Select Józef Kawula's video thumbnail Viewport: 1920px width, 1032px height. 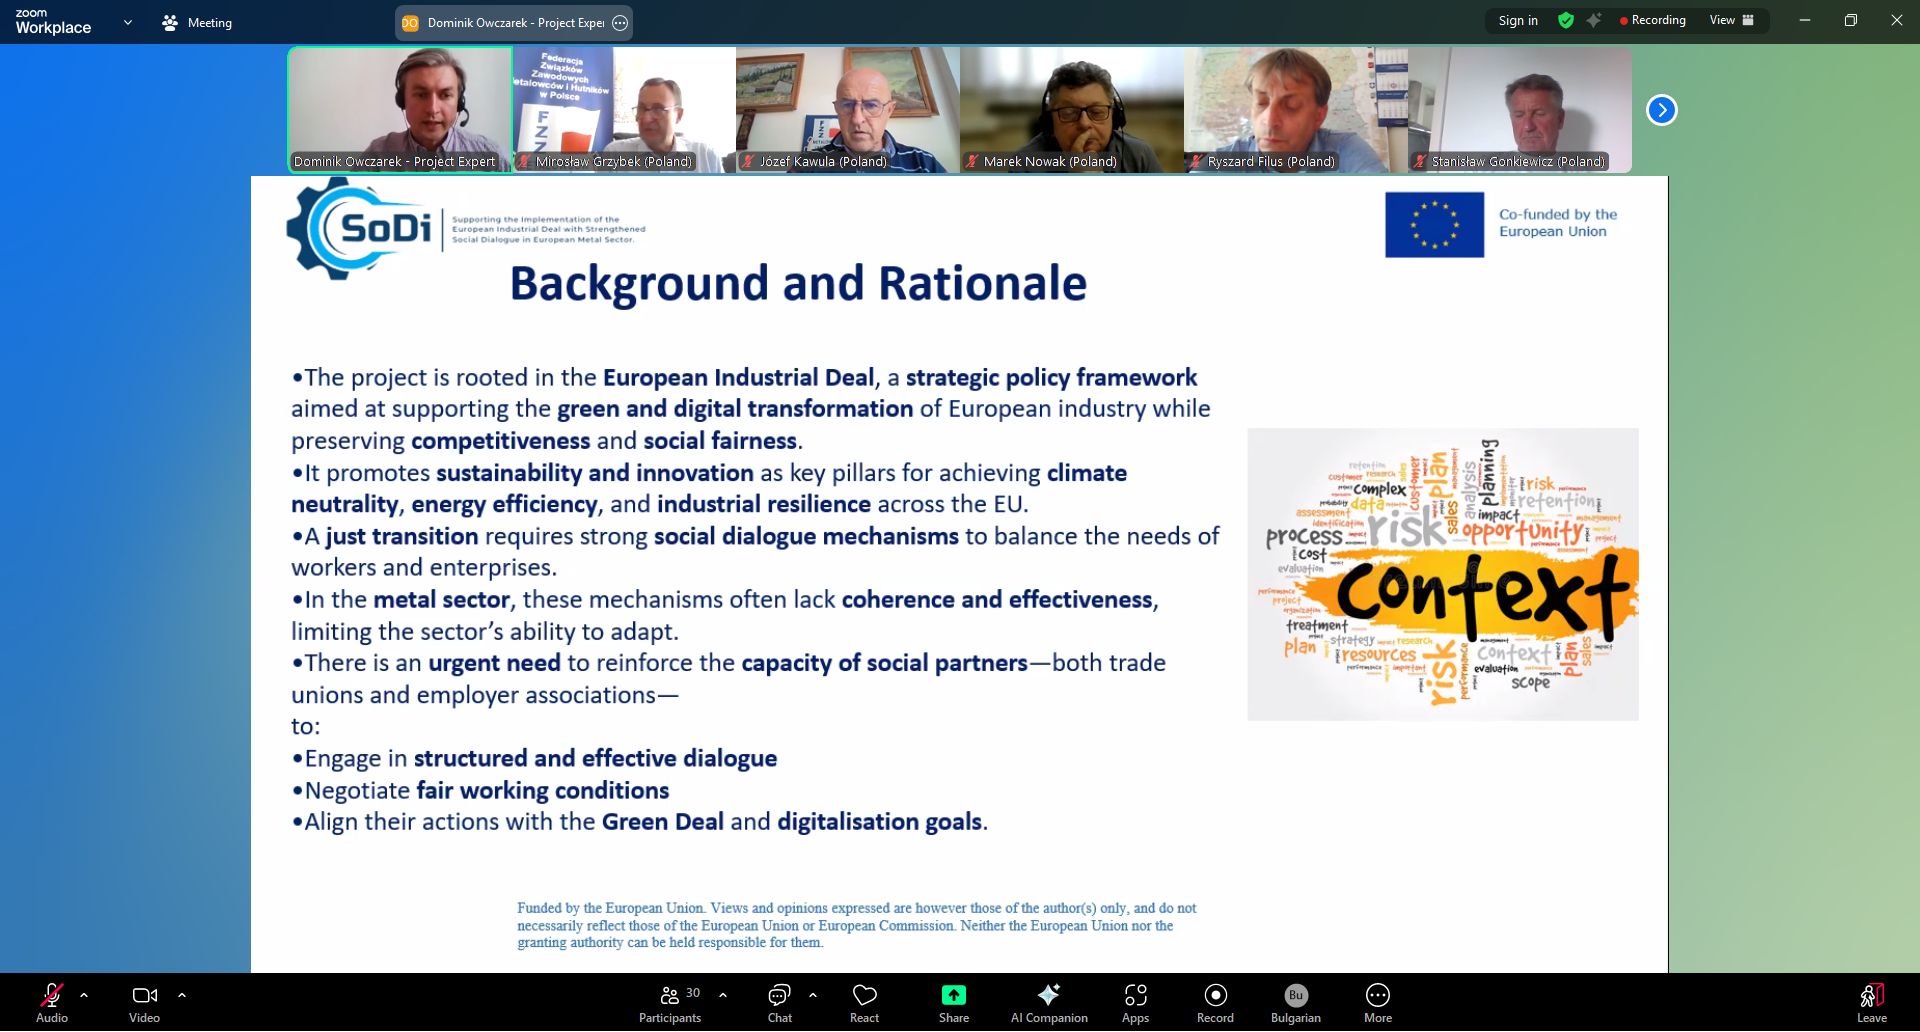click(848, 110)
